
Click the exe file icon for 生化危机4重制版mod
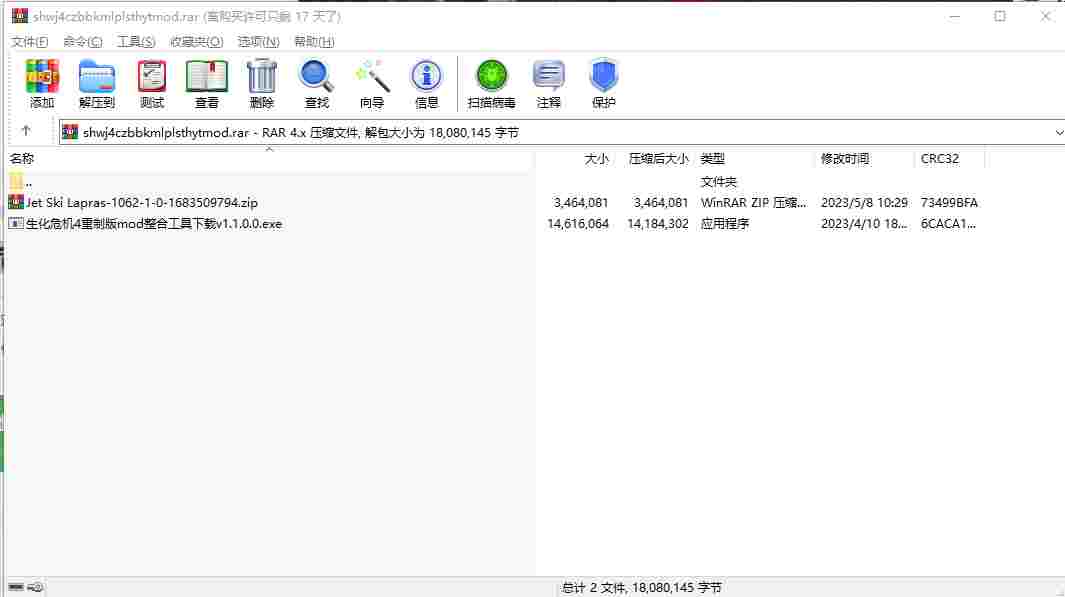[16, 223]
